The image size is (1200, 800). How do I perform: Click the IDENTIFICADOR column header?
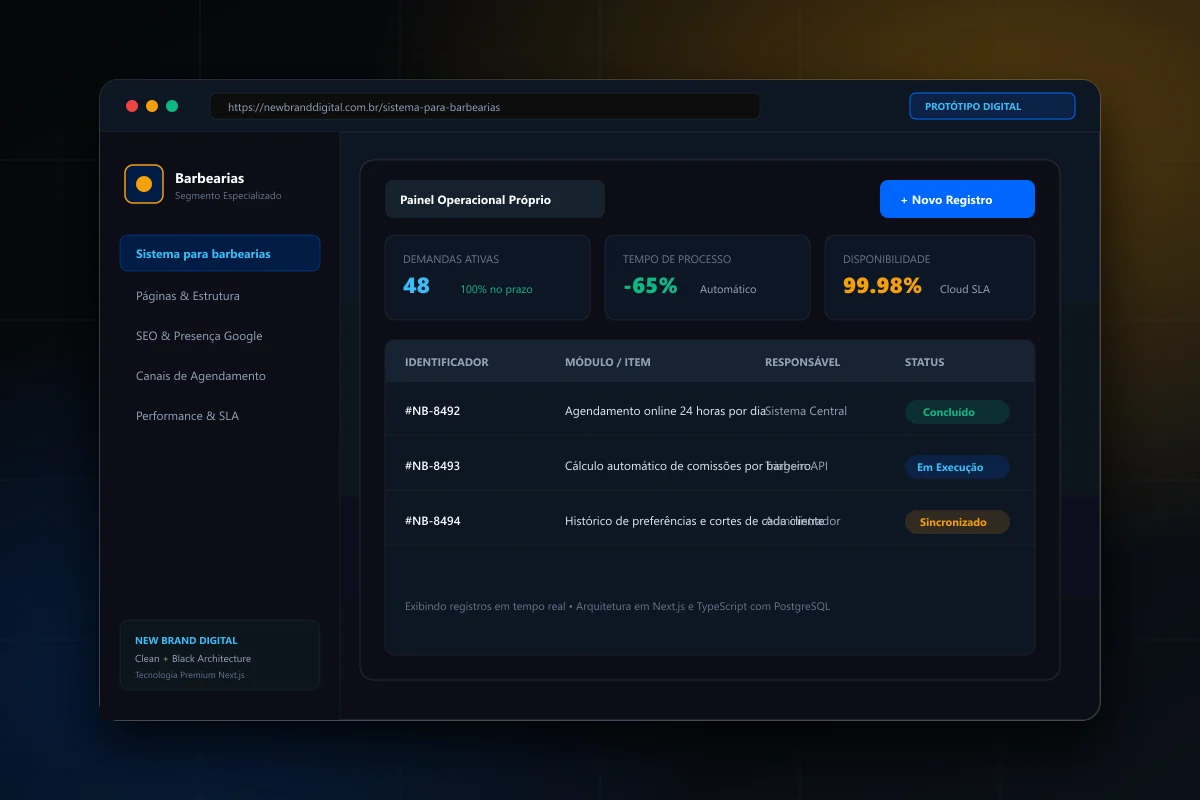tap(447, 362)
